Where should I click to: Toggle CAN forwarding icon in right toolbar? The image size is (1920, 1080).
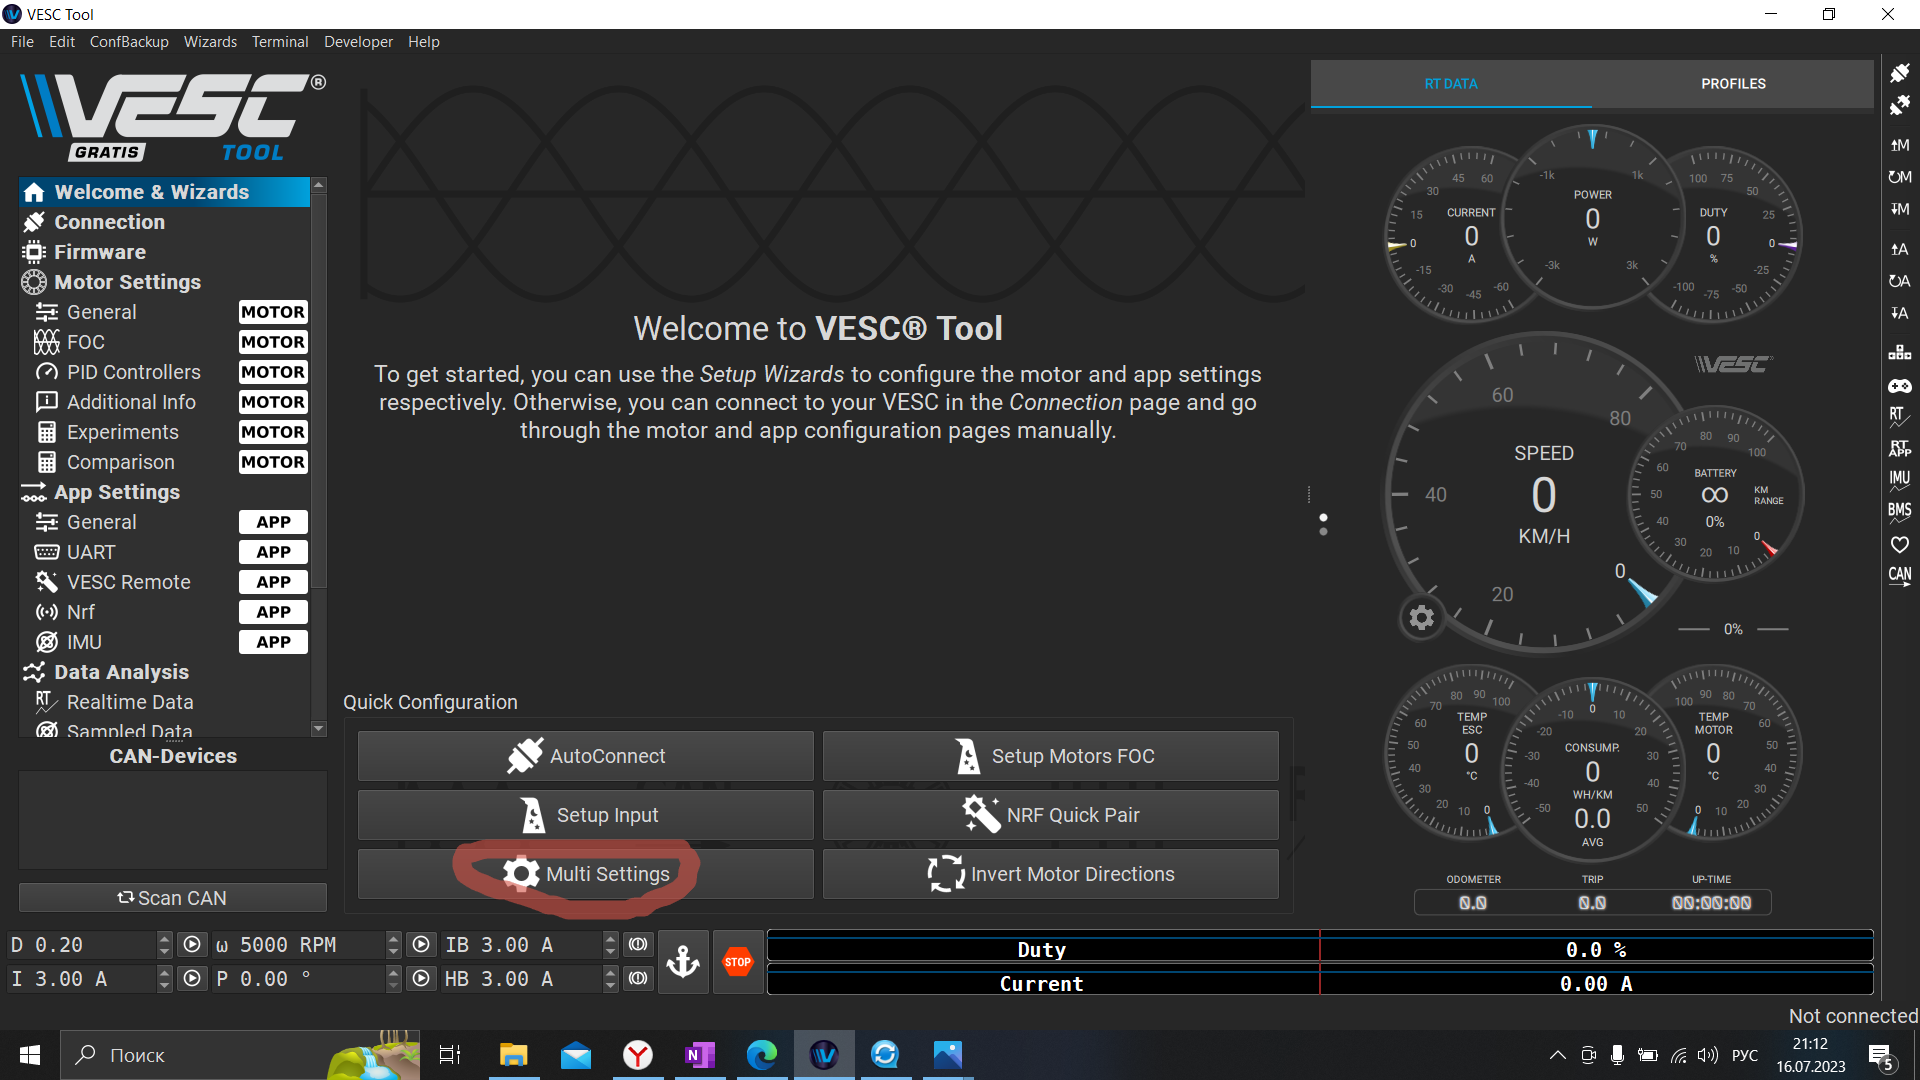tap(1899, 577)
